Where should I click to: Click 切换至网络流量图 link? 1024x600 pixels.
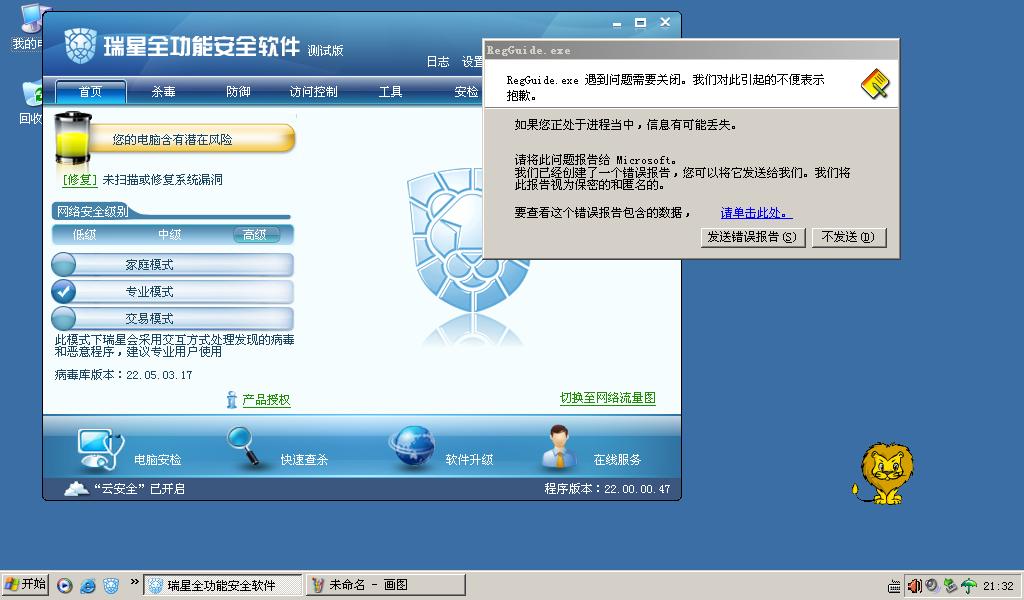click(x=607, y=398)
